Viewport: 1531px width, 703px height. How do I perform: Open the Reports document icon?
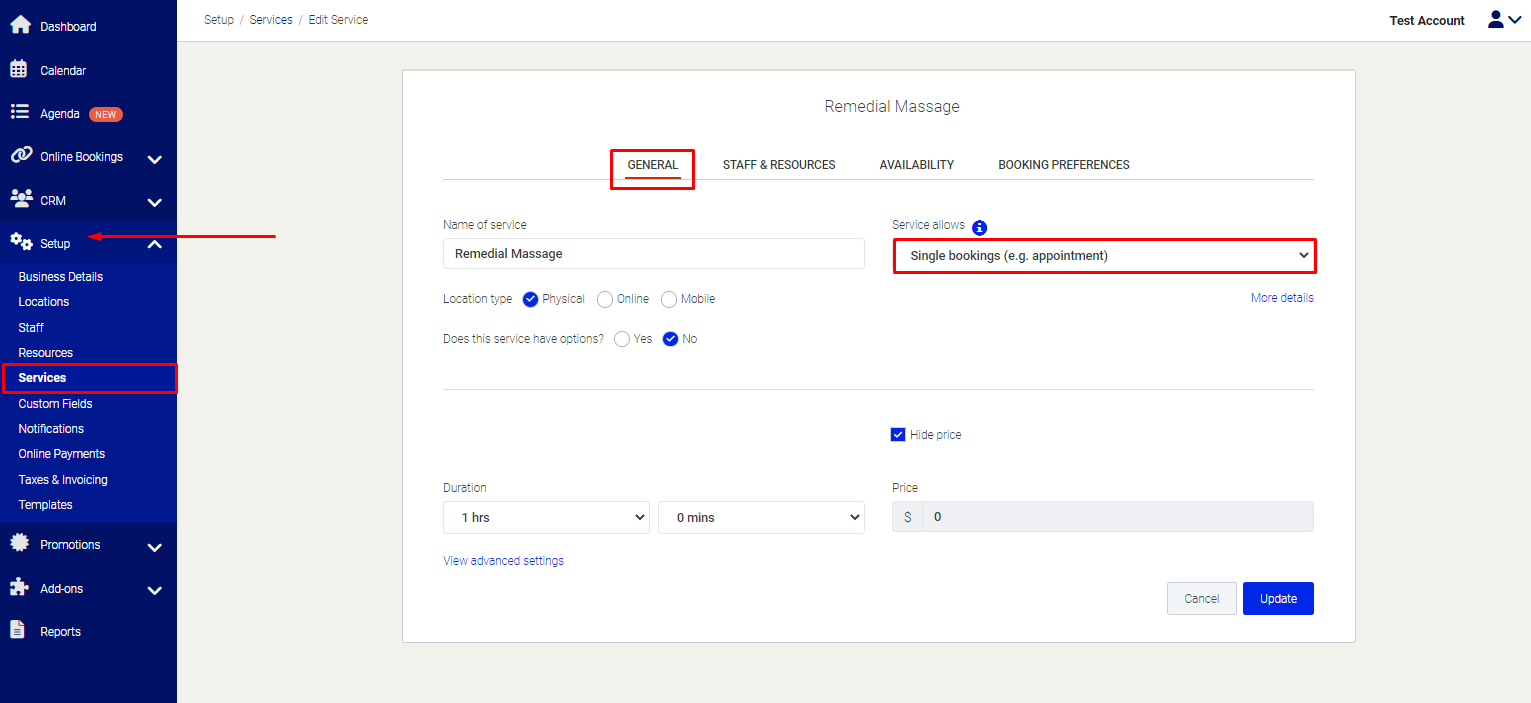coord(18,630)
